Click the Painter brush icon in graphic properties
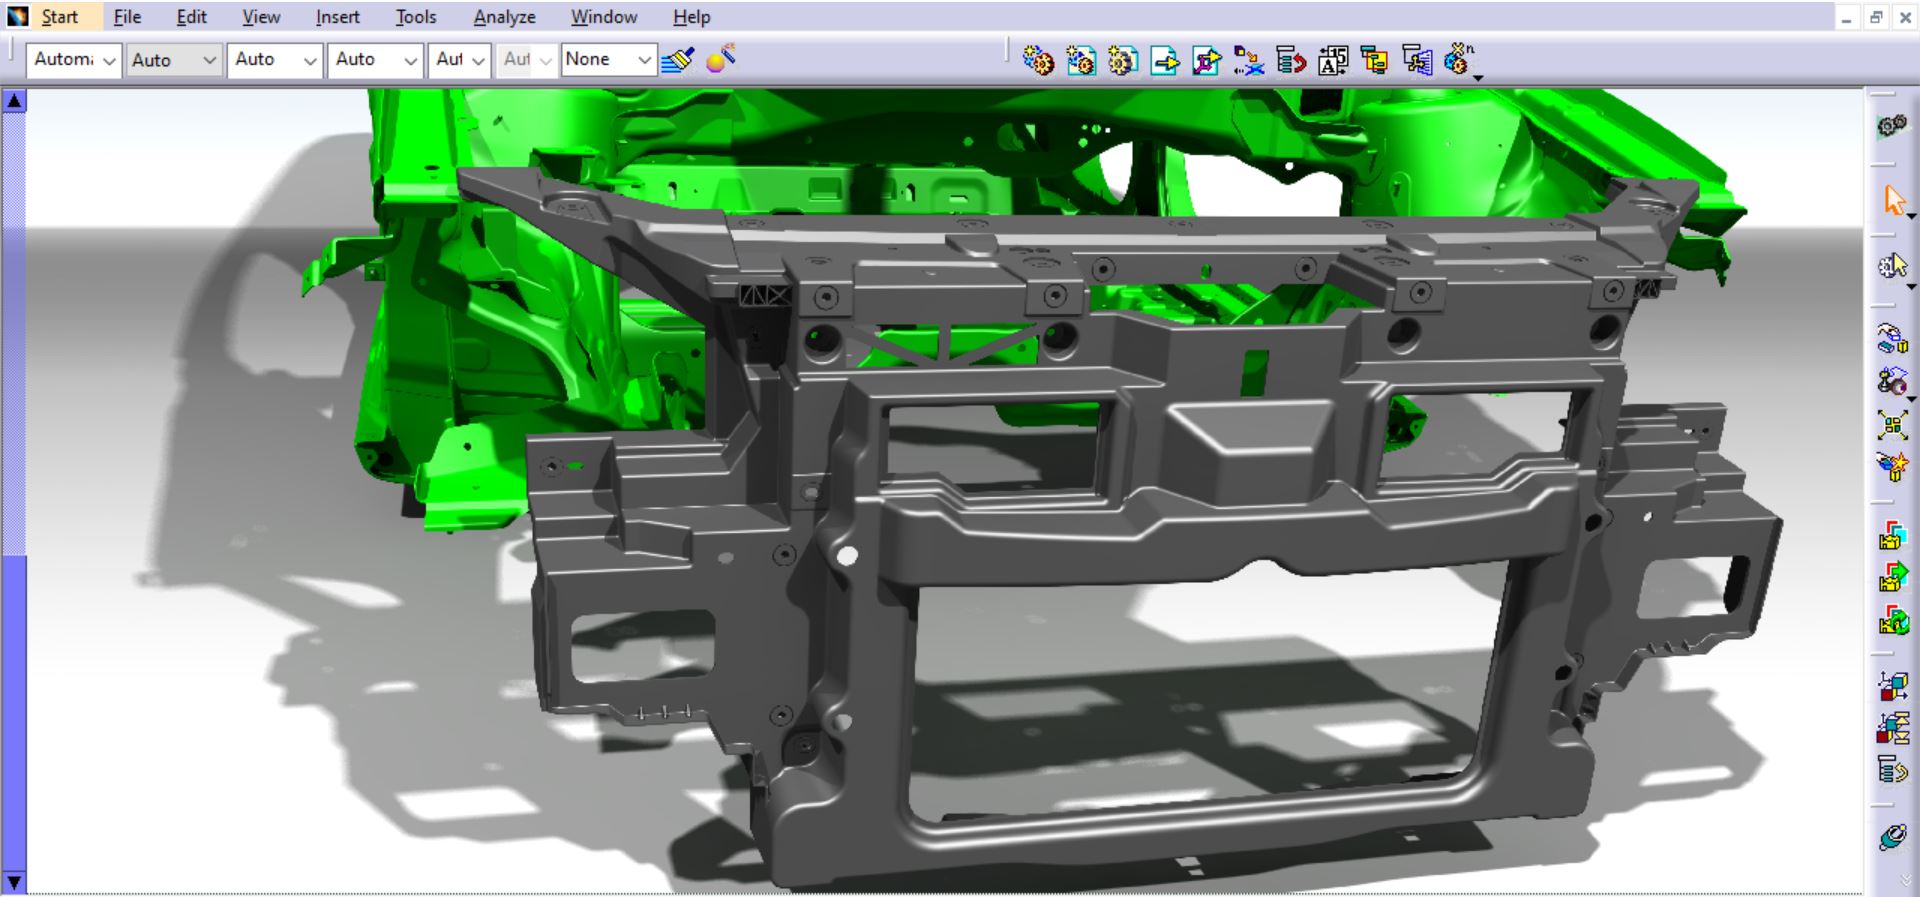 [678, 60]
